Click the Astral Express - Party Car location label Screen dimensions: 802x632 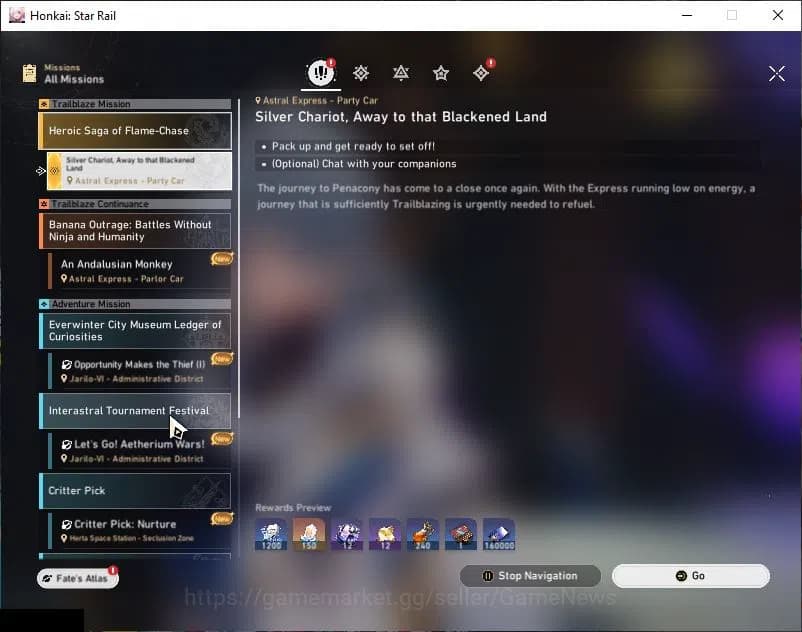pyautogui.click(x=317, y=101)
